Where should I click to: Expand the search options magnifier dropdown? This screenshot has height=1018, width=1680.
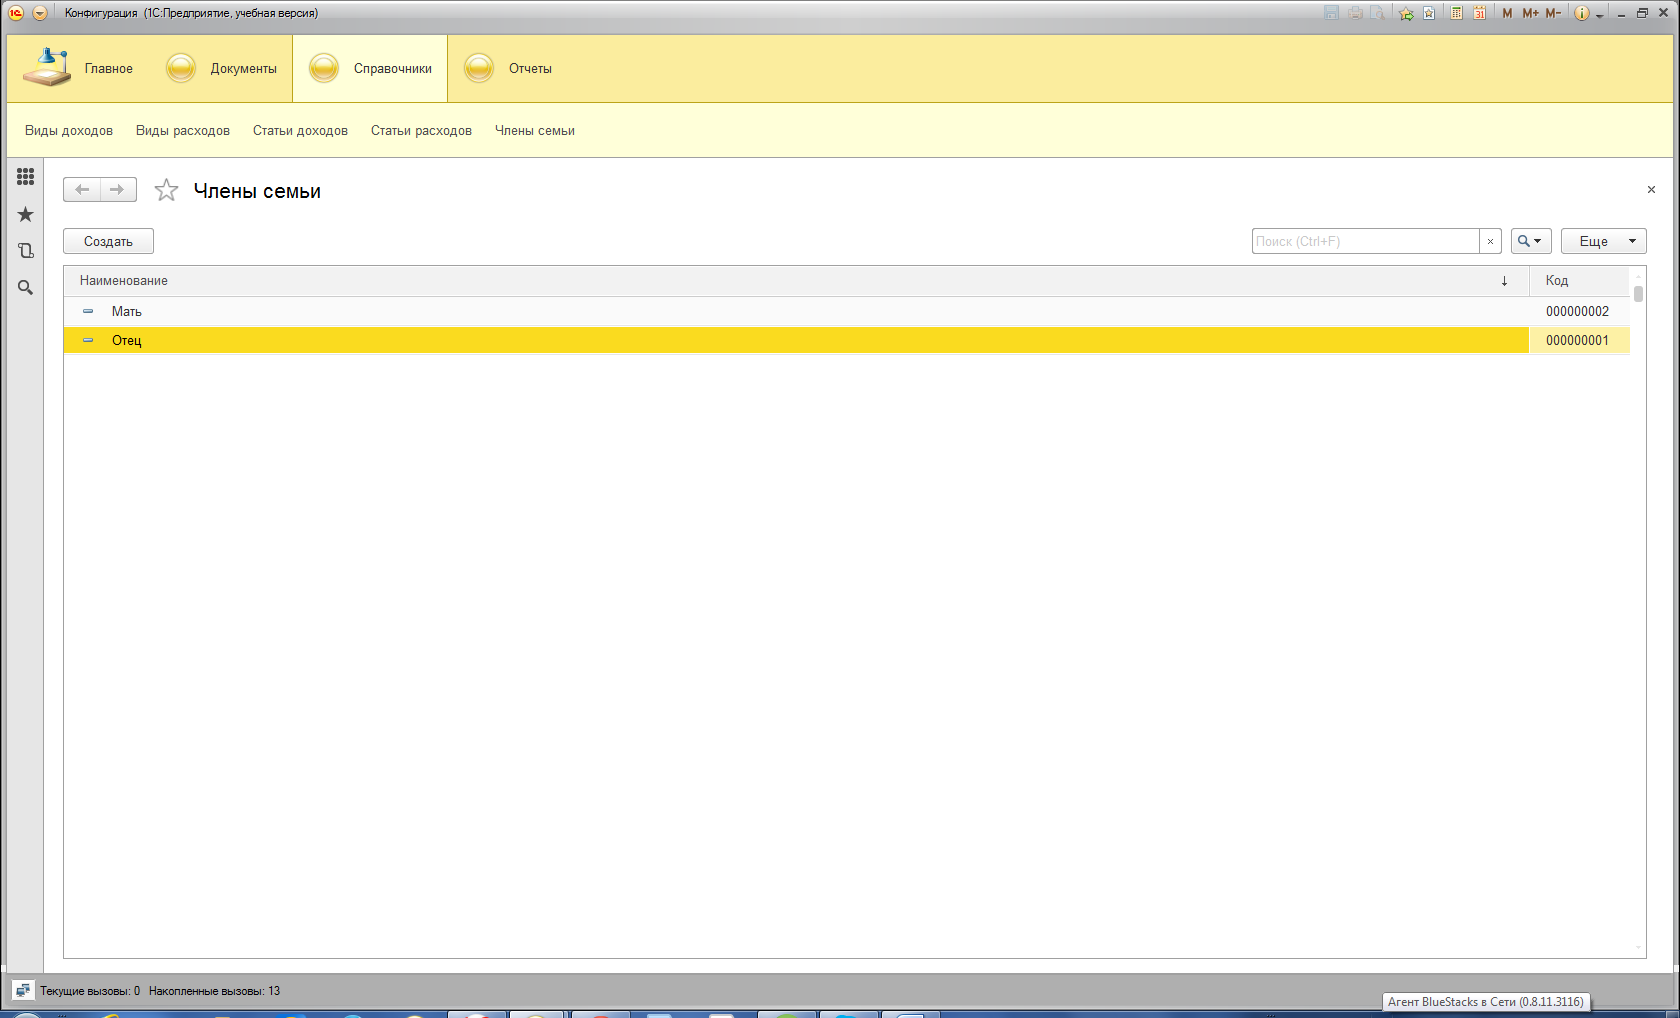[1530, 241]
